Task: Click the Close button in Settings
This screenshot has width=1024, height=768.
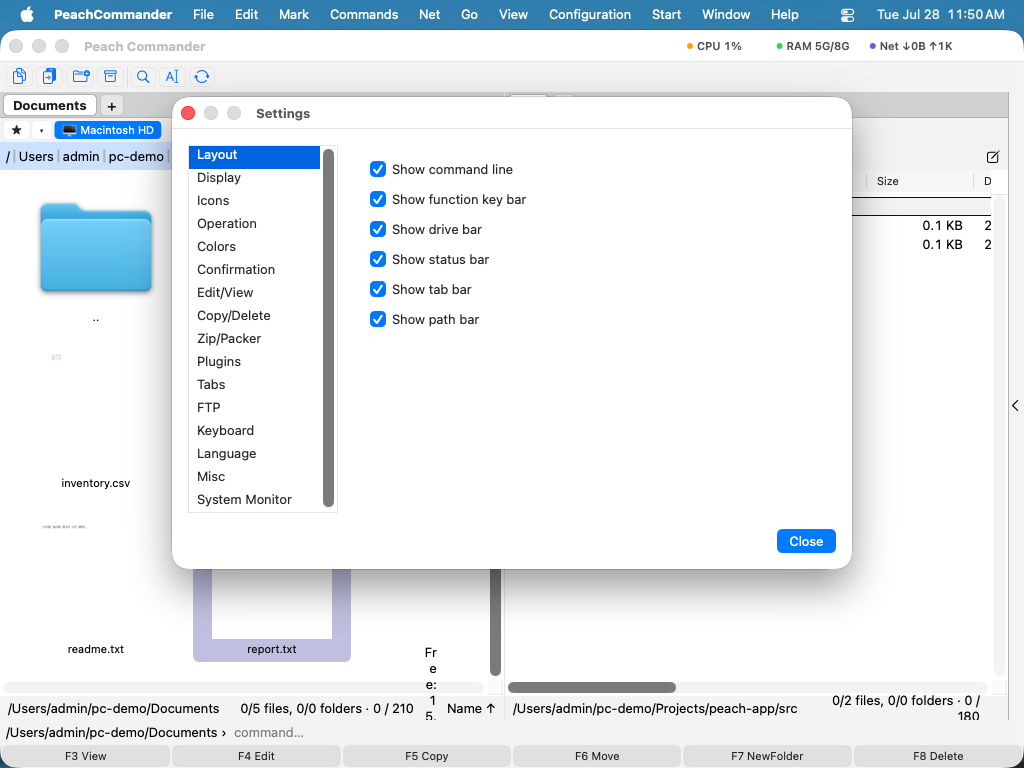Action: tap(806, 541)
